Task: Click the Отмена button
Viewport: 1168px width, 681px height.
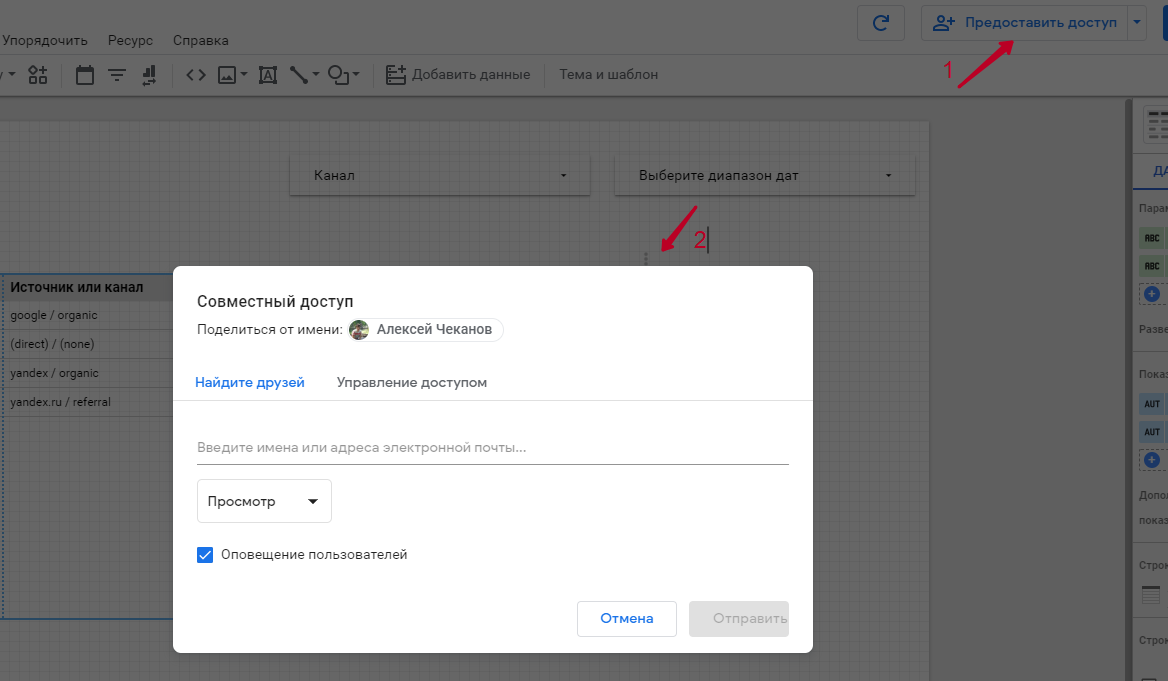Action: (626, 619)
